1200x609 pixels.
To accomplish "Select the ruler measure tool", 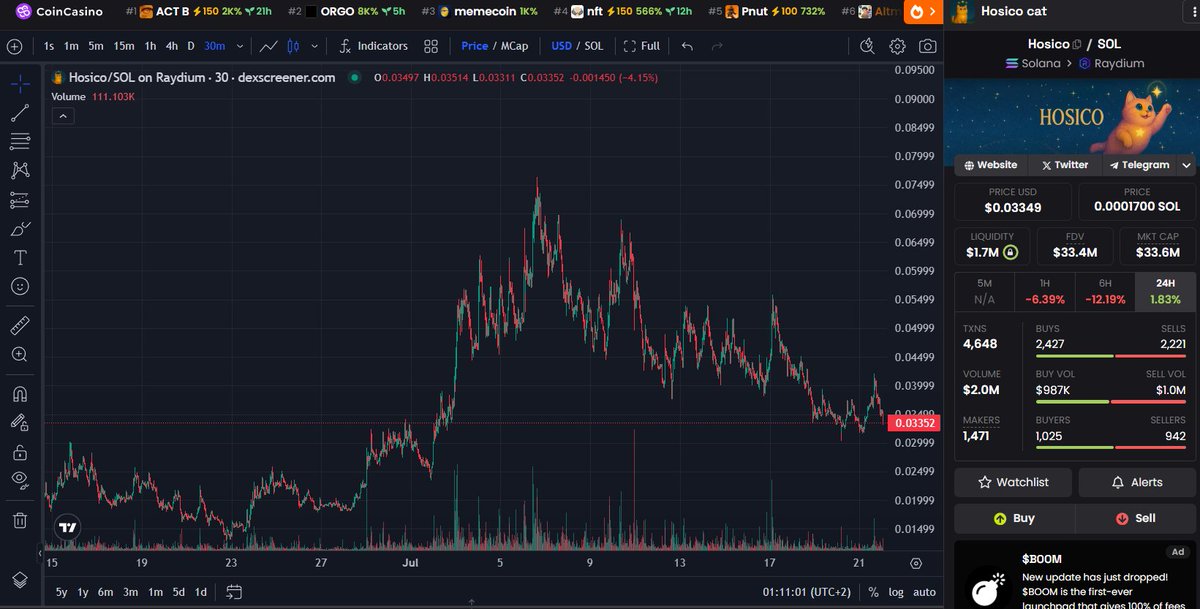I will 19,325.
